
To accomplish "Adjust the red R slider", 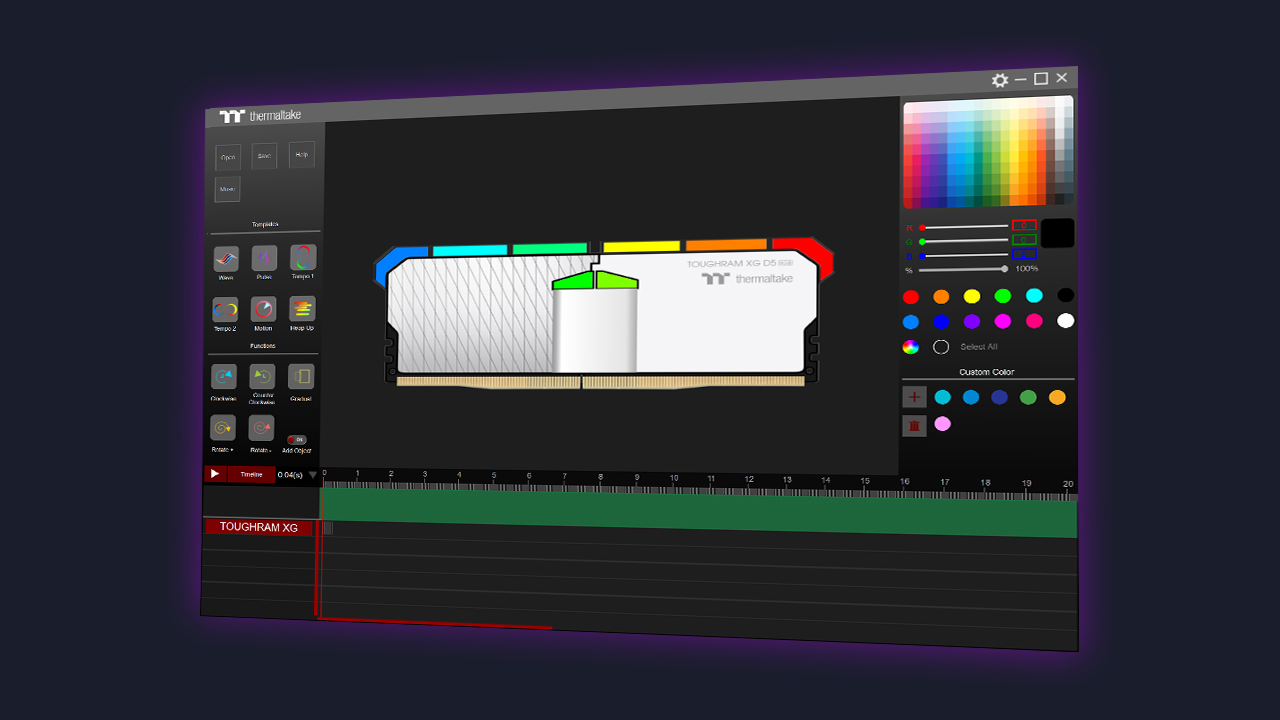I will (x=964, y=227).
